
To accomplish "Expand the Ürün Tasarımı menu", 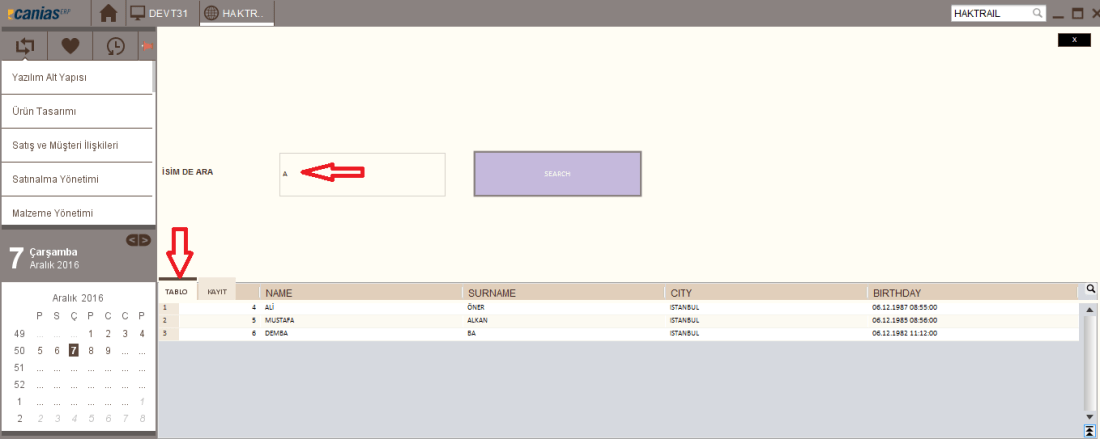I will point(76,111).
